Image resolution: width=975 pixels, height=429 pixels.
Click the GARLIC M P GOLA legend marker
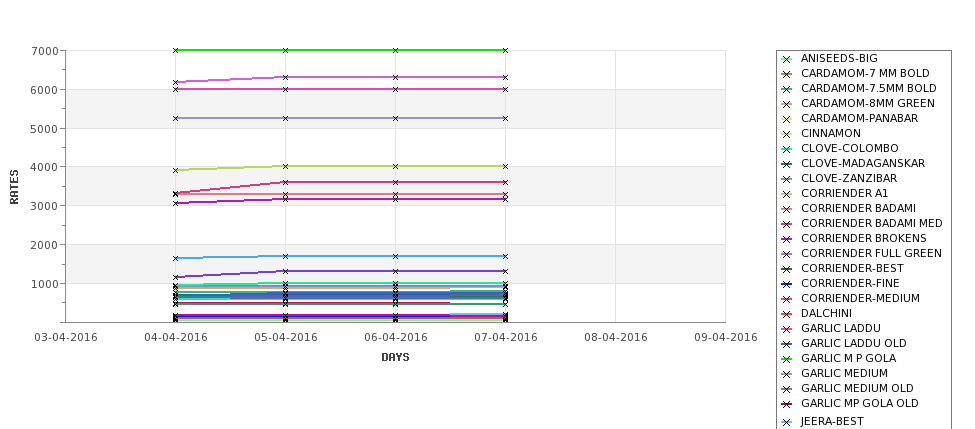click(x=787, y=359)
